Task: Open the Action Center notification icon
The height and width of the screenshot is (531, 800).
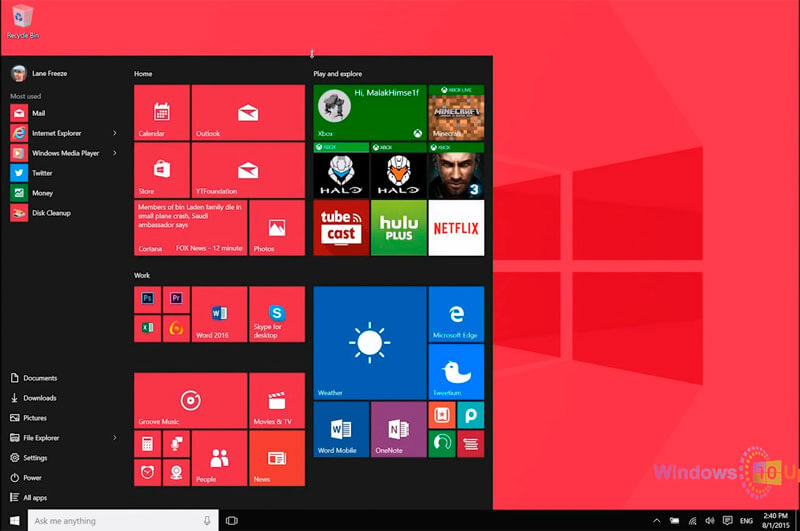Action: (728, 521)
